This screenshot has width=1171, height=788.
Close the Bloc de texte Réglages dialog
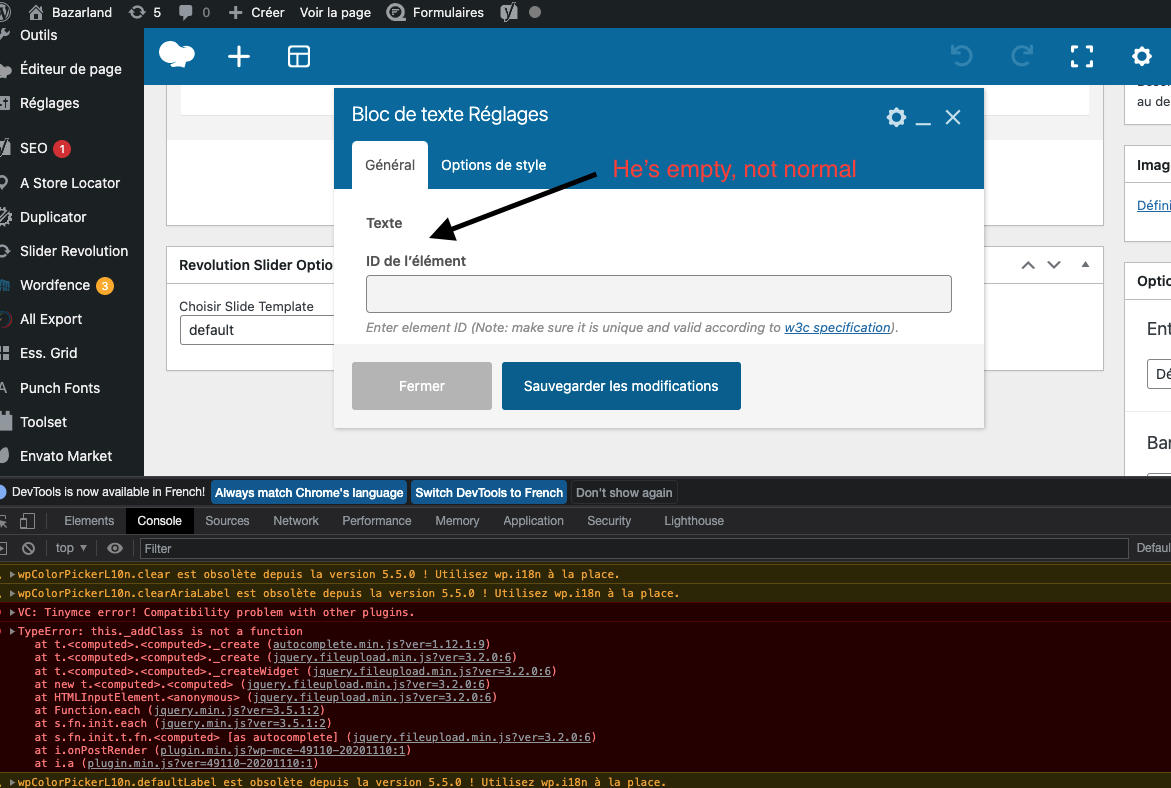coord(953,117)
